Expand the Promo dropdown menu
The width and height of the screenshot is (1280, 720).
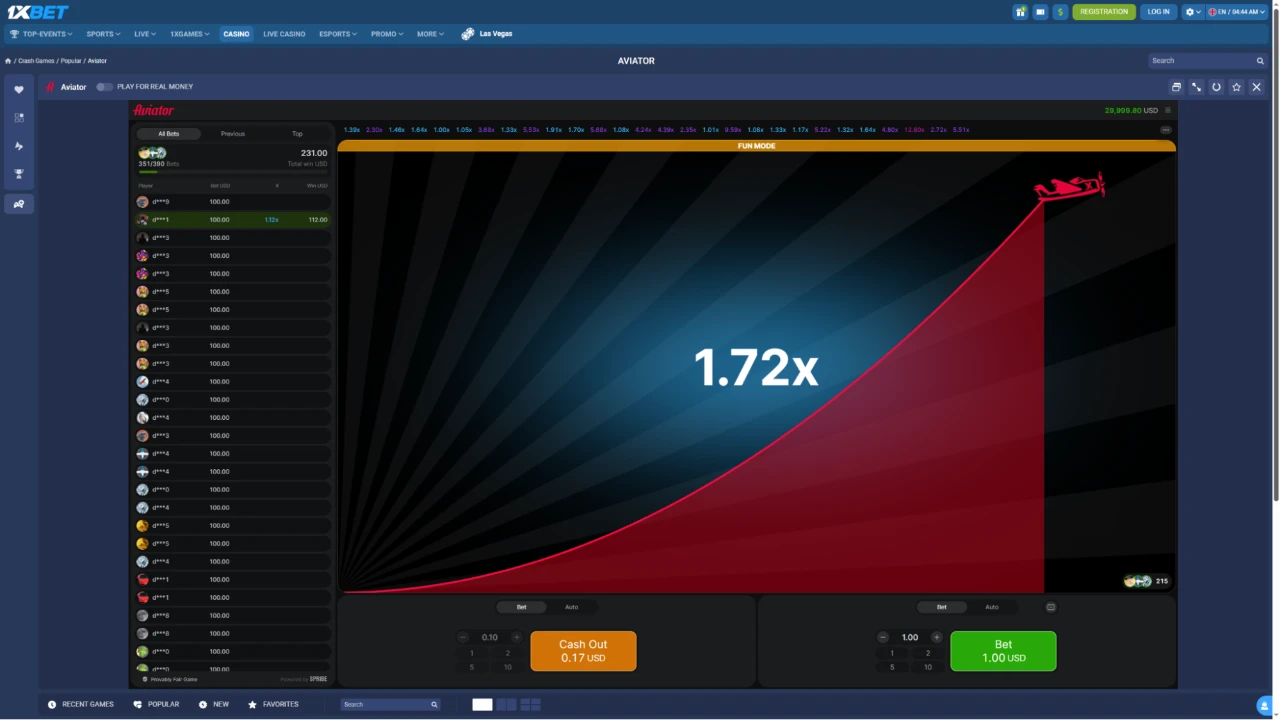(x=387, y=34)
